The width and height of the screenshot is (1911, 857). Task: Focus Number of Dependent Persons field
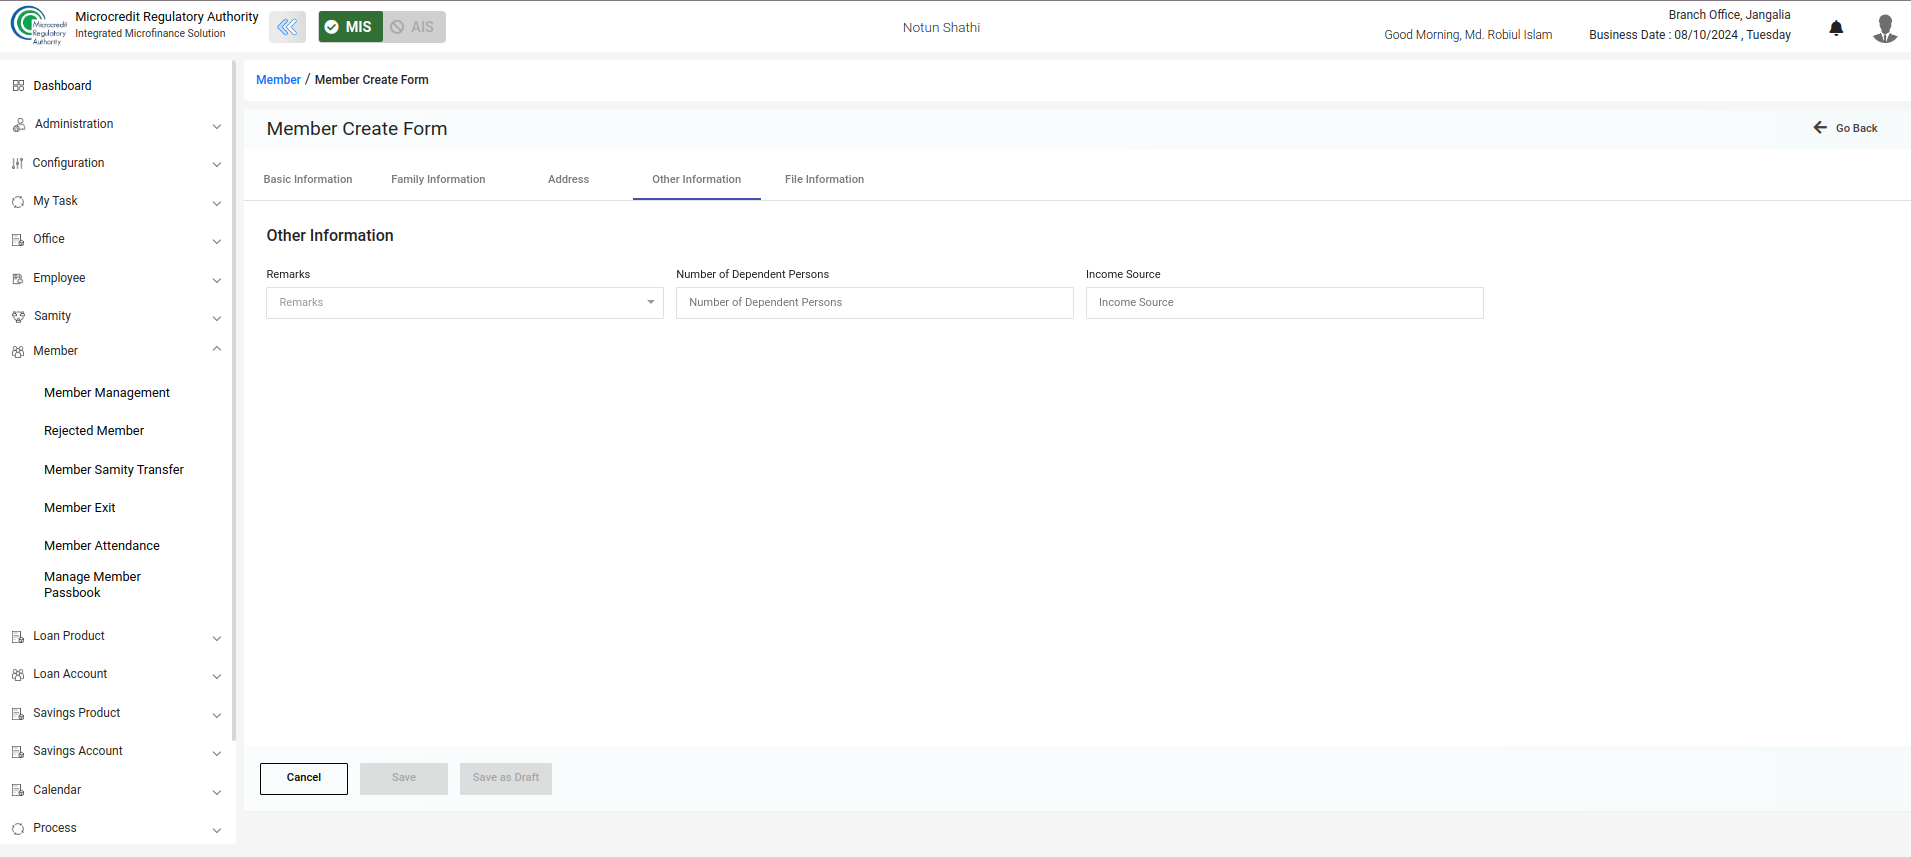875,303
